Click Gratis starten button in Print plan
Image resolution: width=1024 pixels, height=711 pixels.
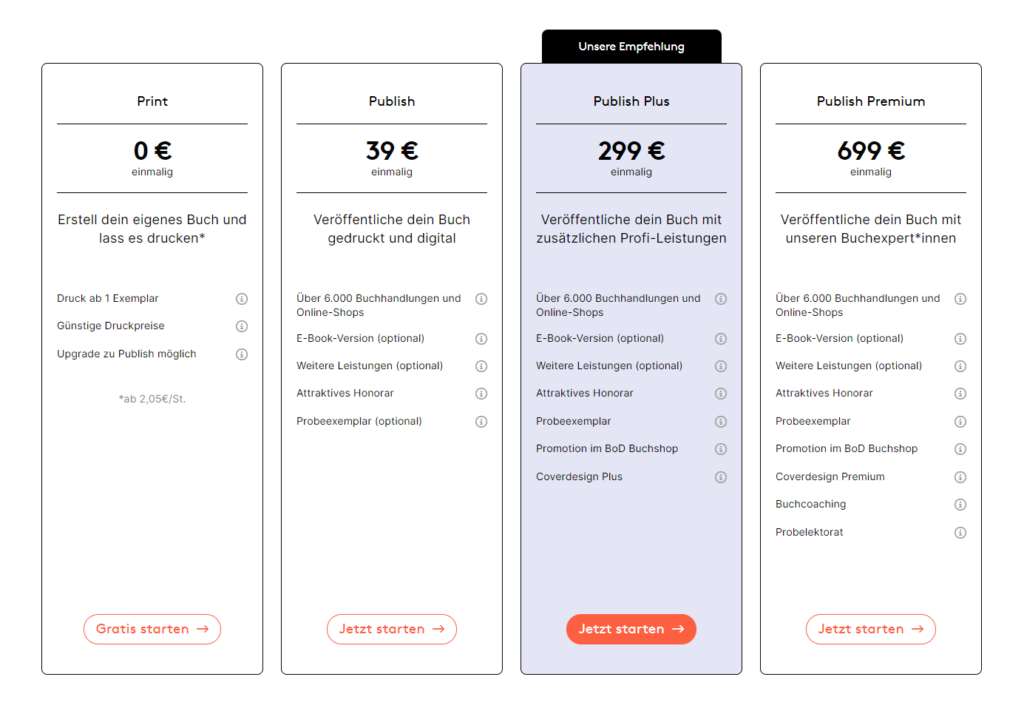tap(152, 629)
